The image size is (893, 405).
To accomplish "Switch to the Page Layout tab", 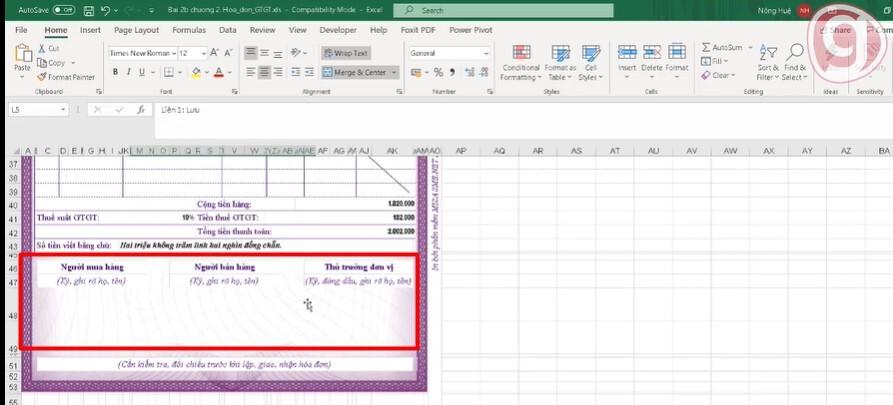I will click(x=137, y=30).
